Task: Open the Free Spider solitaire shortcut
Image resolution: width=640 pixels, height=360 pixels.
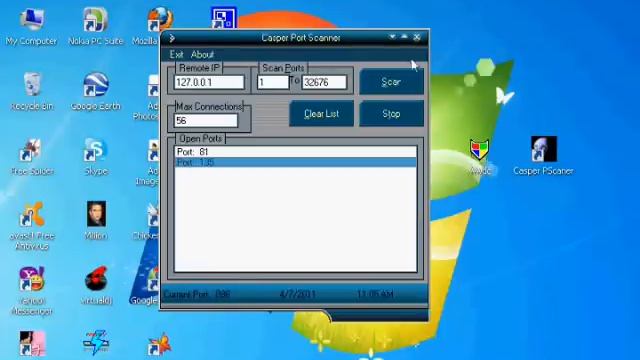Action: (30, 149)
